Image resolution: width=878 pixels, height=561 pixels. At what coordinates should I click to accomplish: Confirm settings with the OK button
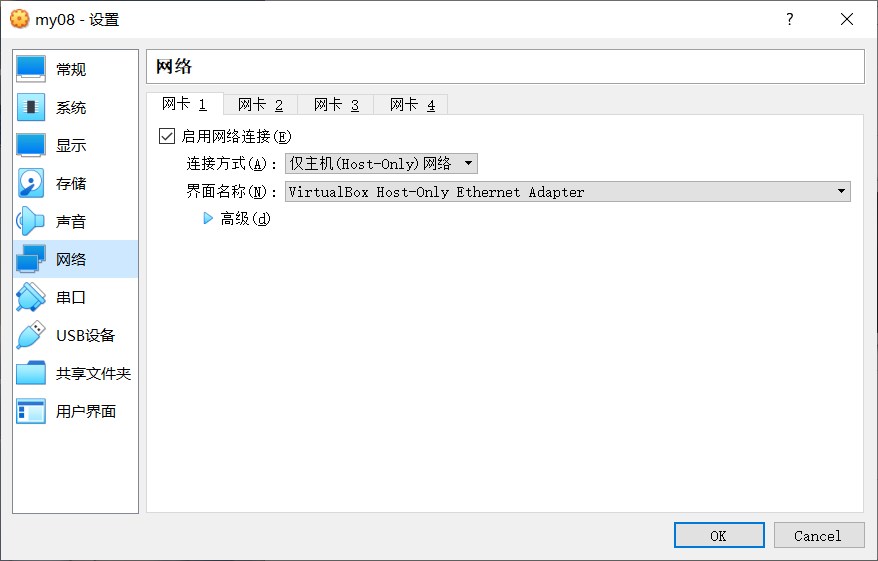point(719,535)
